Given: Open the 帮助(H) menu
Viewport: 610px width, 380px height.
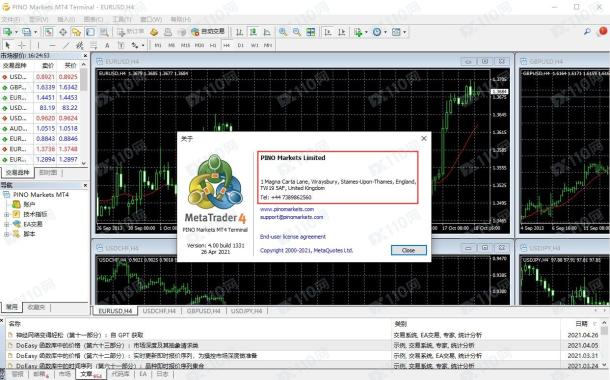Looking at the screenshot, I should [181, 19].
